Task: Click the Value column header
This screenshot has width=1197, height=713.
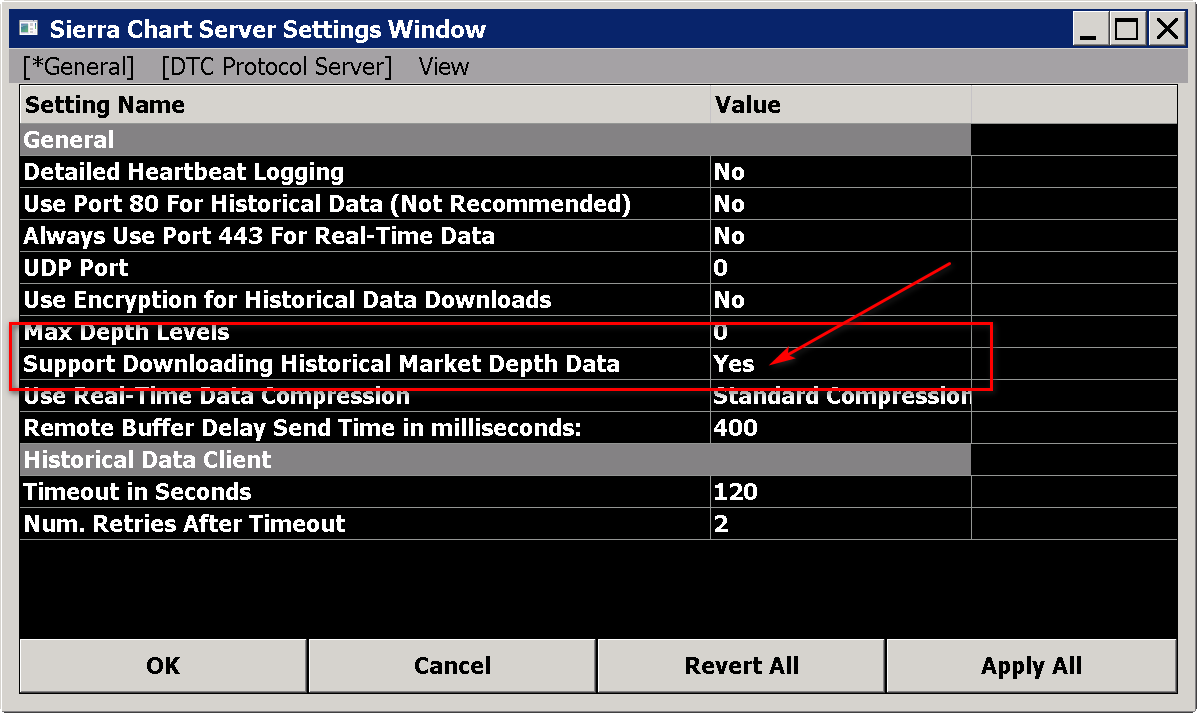Action: (x=840, y=105)
